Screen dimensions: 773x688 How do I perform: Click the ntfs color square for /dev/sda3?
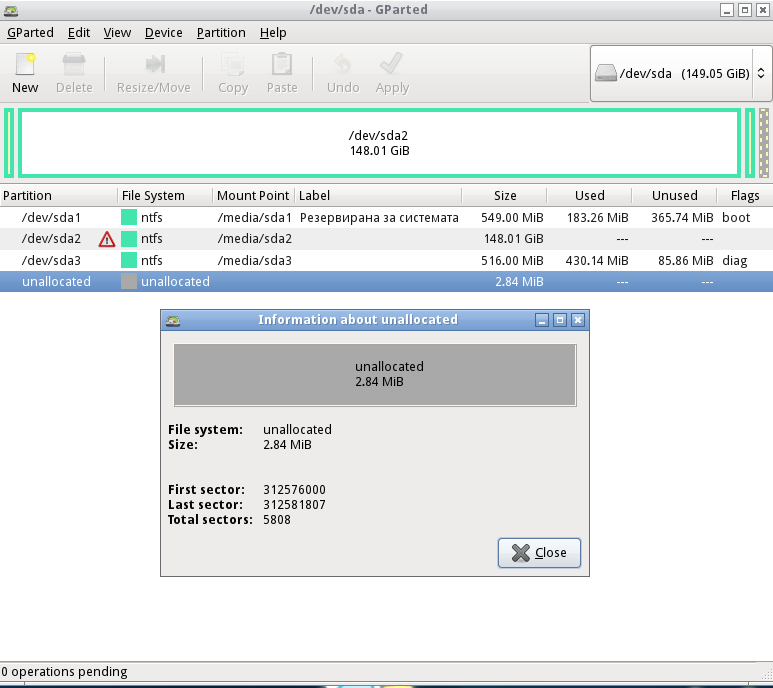[x=129, y=260]
